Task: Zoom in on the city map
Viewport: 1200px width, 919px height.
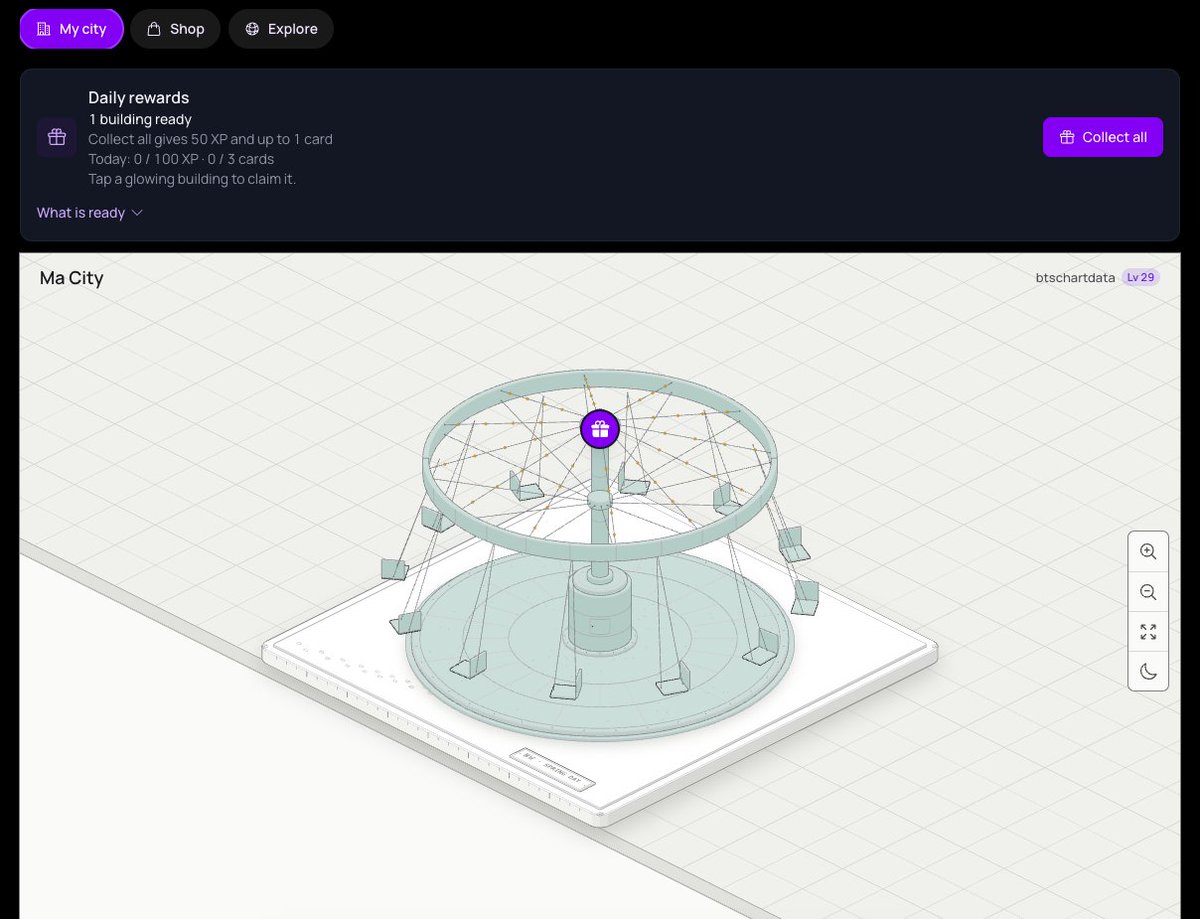Action: (1148, 551)
